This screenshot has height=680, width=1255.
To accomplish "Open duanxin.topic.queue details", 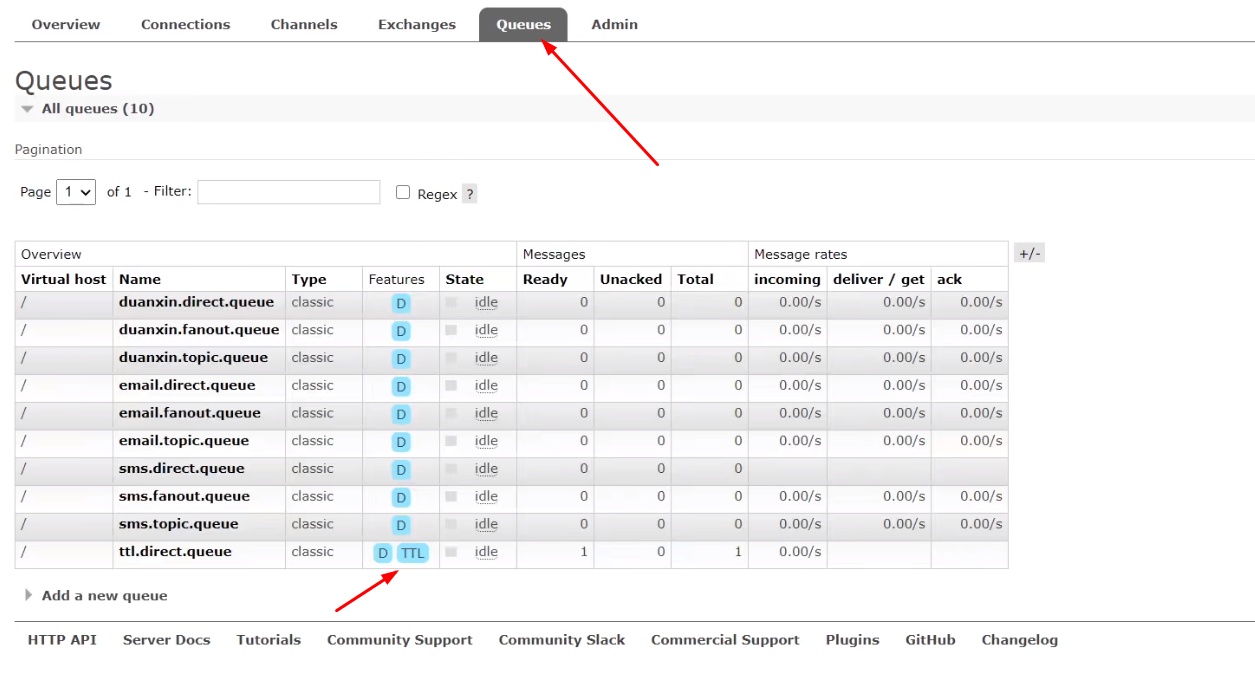I will (193, 358).
